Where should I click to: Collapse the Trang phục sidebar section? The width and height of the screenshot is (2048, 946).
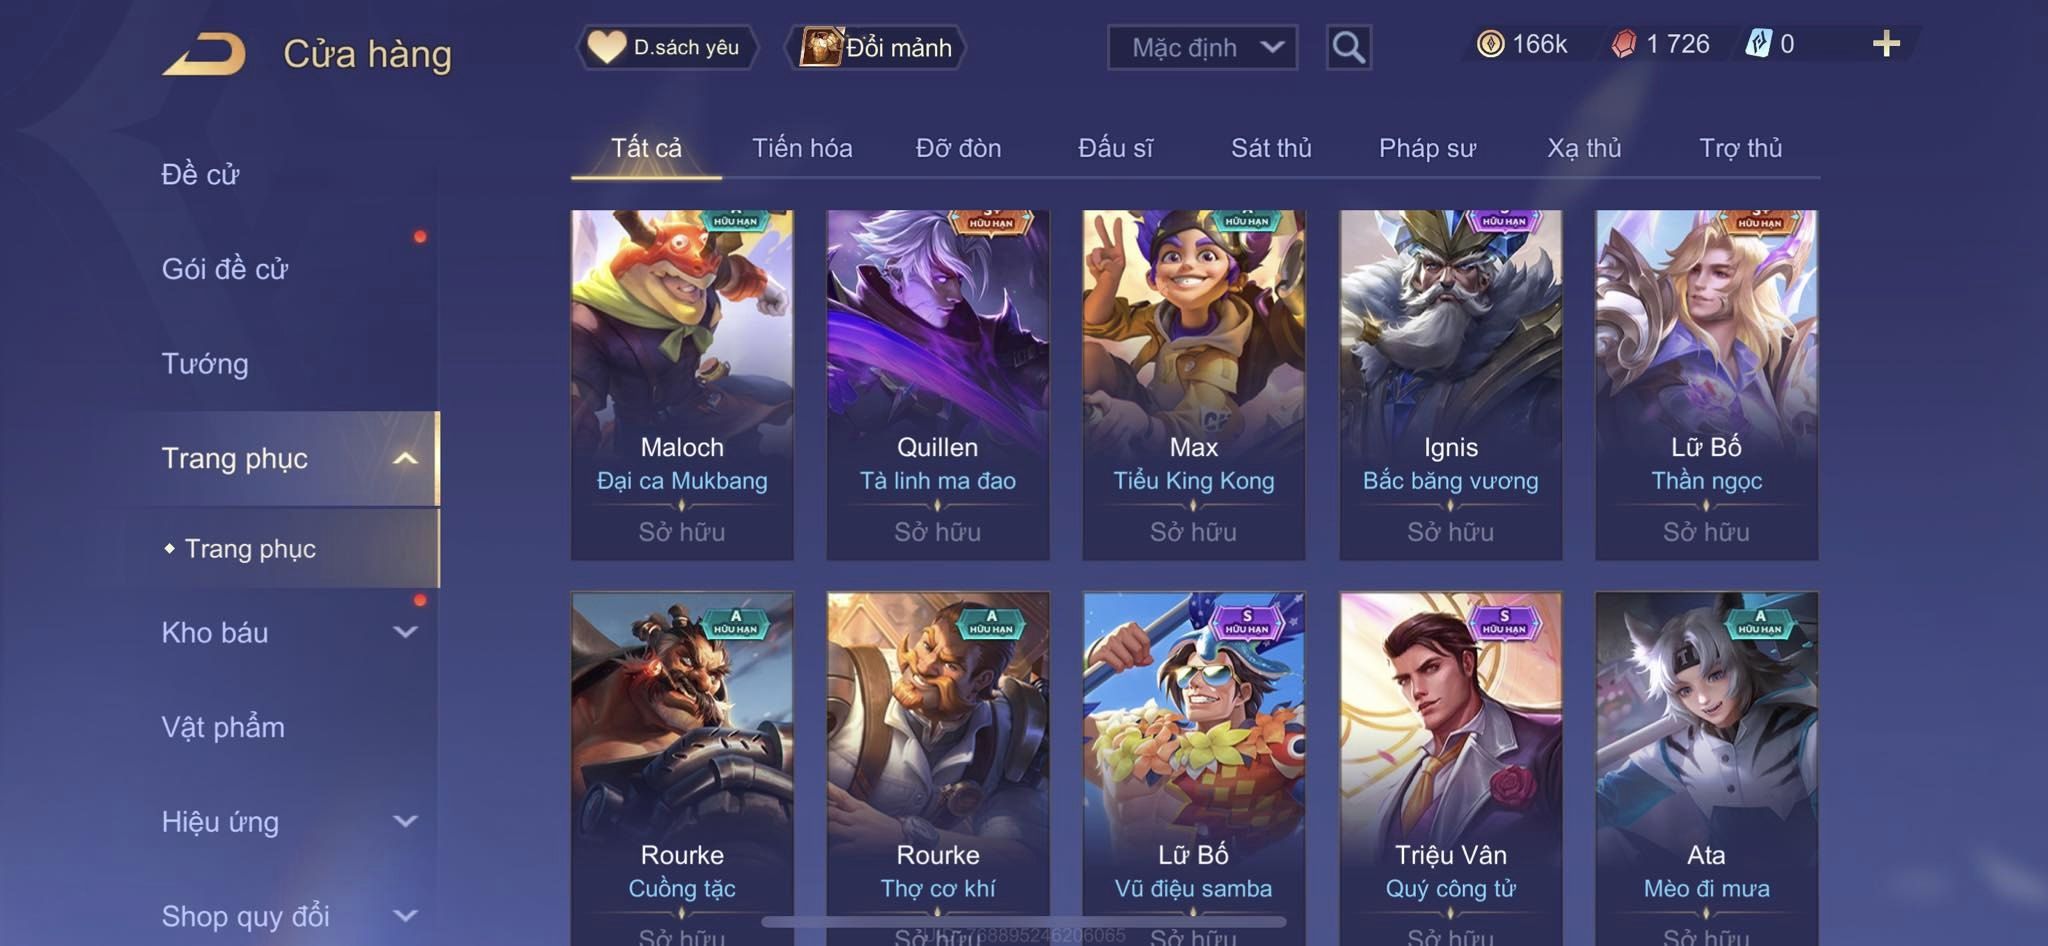[x=405, y=458]
